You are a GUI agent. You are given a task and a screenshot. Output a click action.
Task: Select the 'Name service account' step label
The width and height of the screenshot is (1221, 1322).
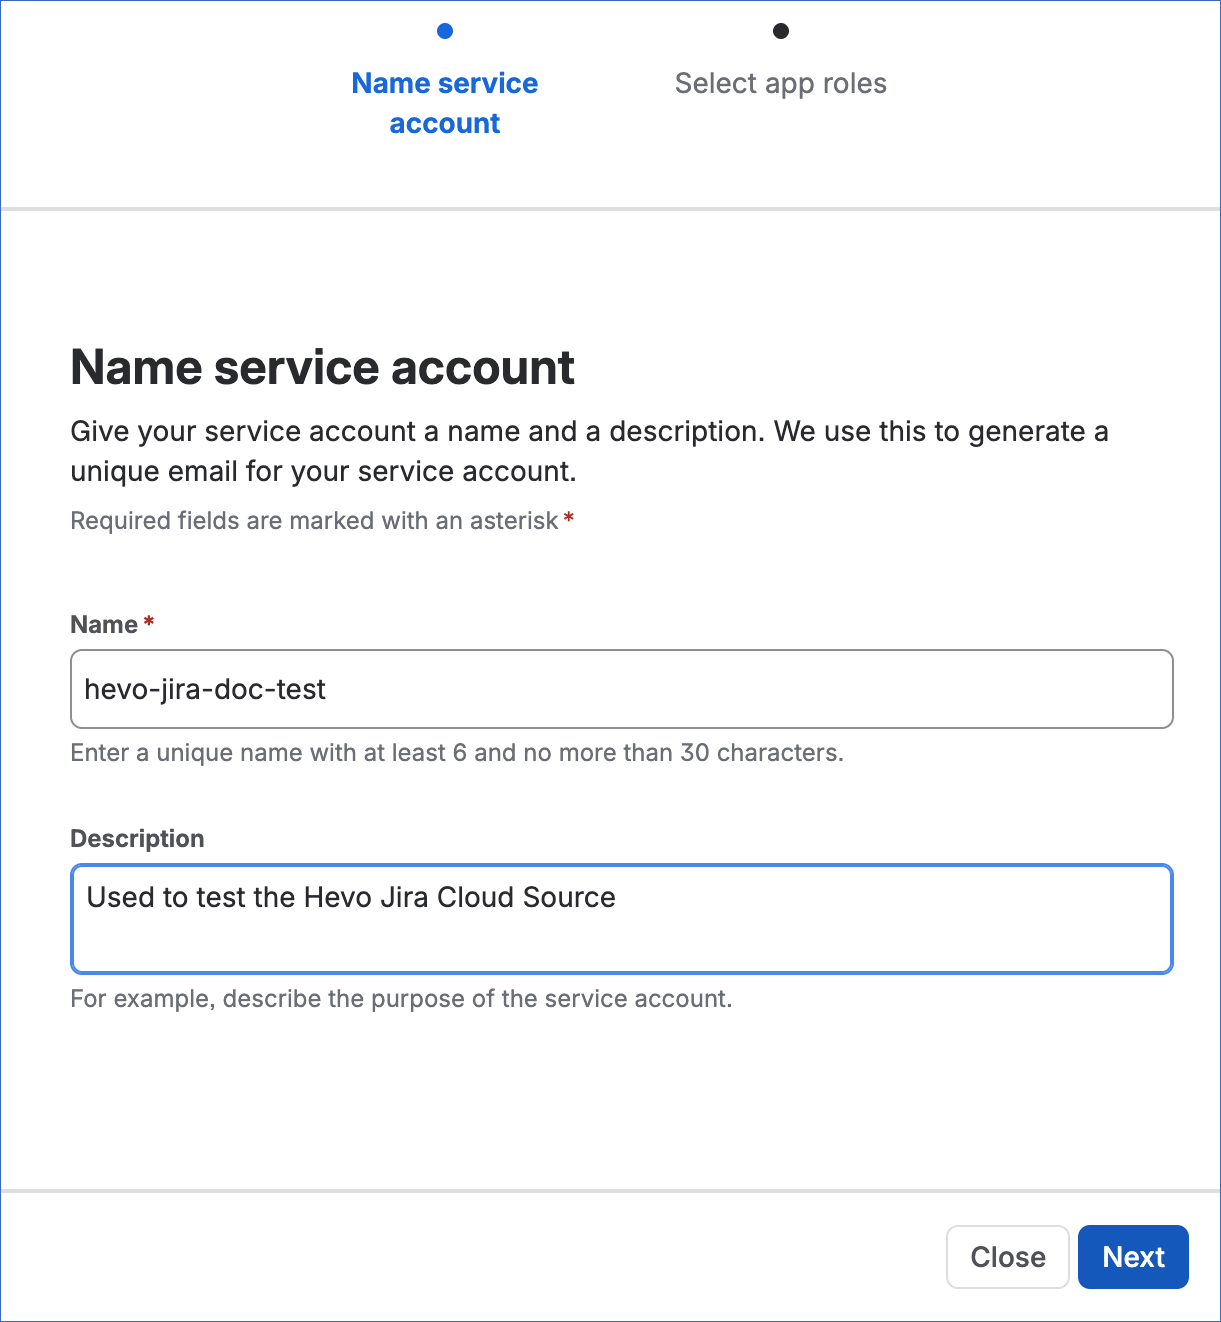(445, 103)
